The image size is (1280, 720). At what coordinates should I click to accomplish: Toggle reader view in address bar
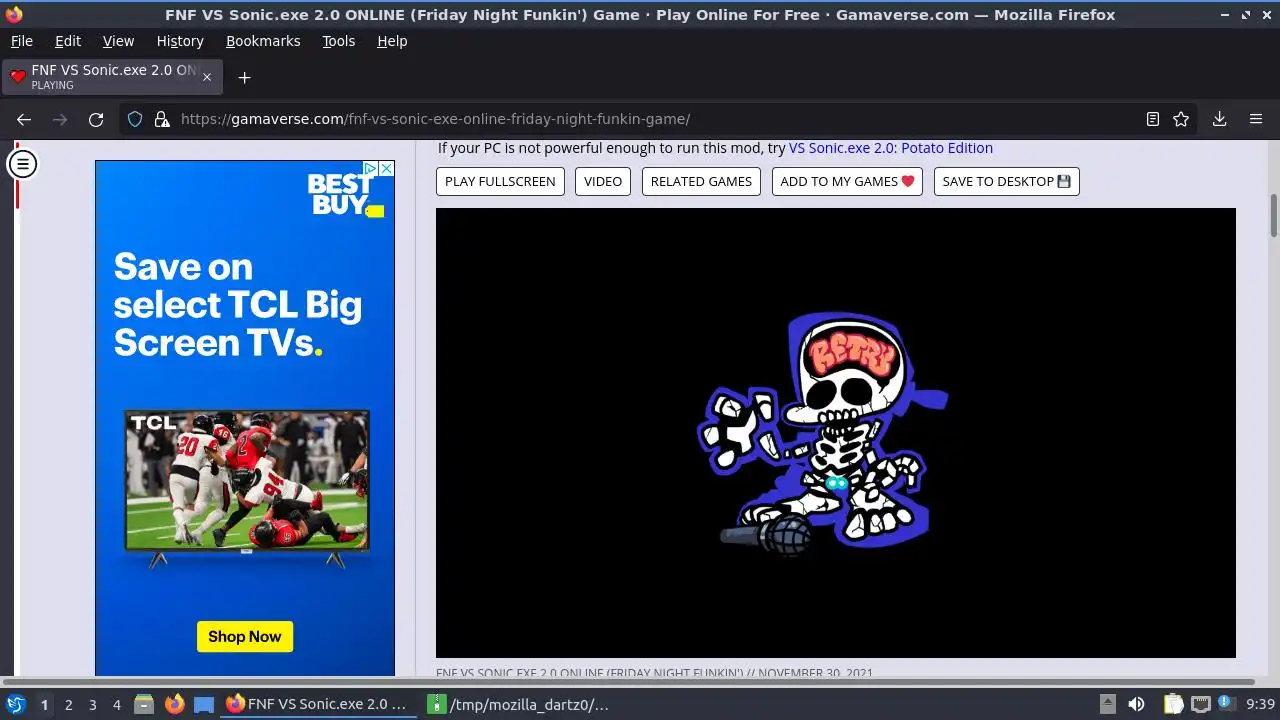coord(1153,119)
